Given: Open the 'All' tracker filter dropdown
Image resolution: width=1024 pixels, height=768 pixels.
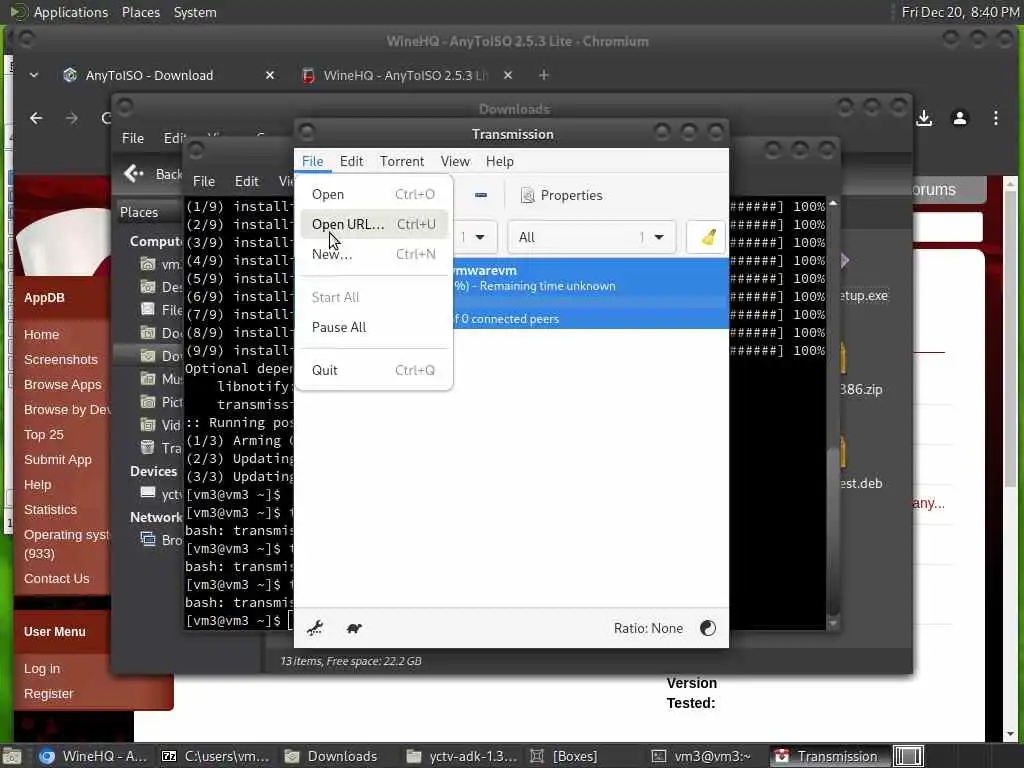Looking at the screenshot, I should point(592,237).
